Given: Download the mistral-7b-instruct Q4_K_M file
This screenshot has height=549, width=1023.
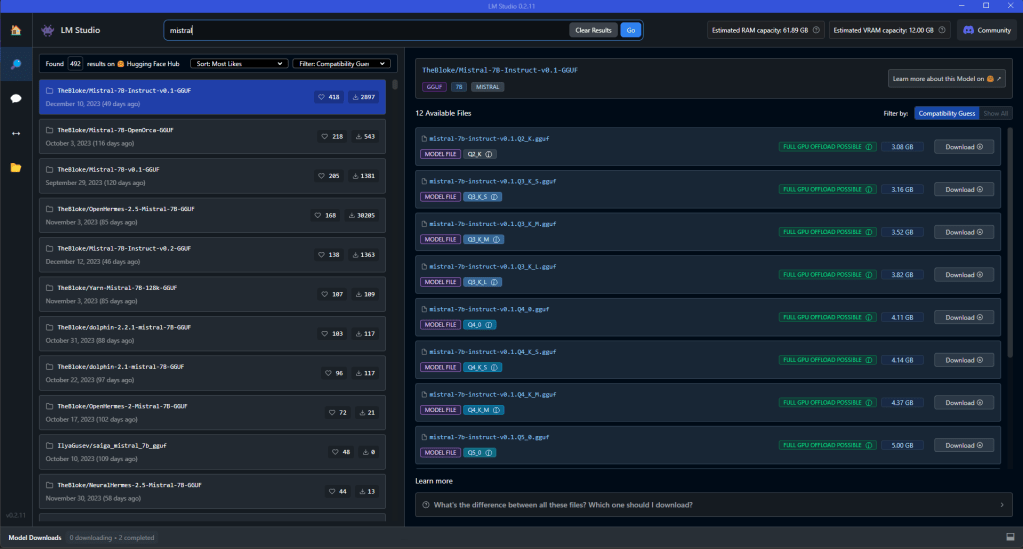Looking at the screenshot, I should coord(963,402).
